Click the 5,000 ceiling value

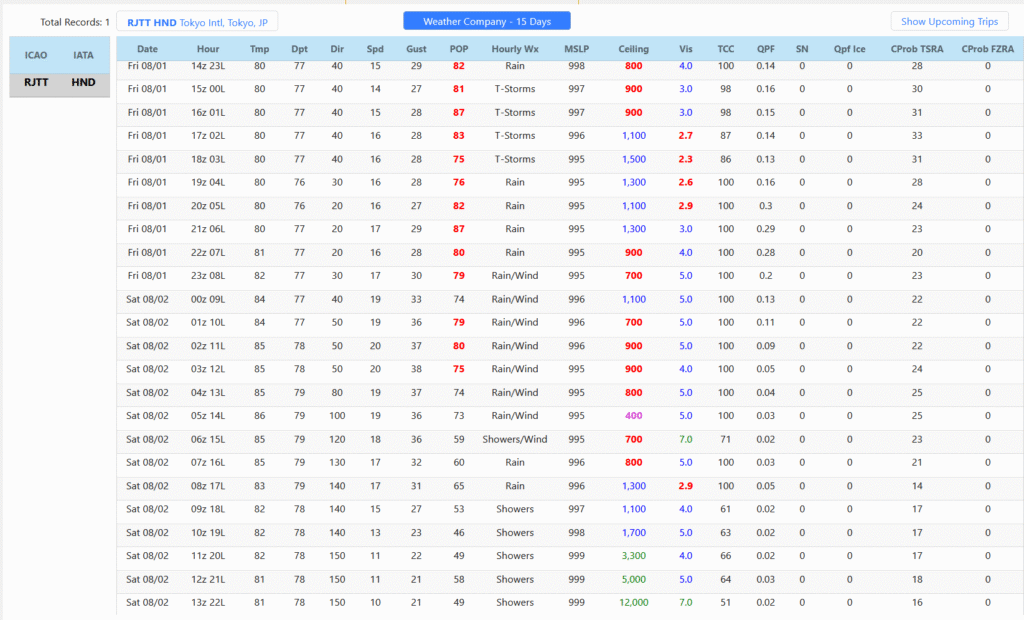click(633, 579)
